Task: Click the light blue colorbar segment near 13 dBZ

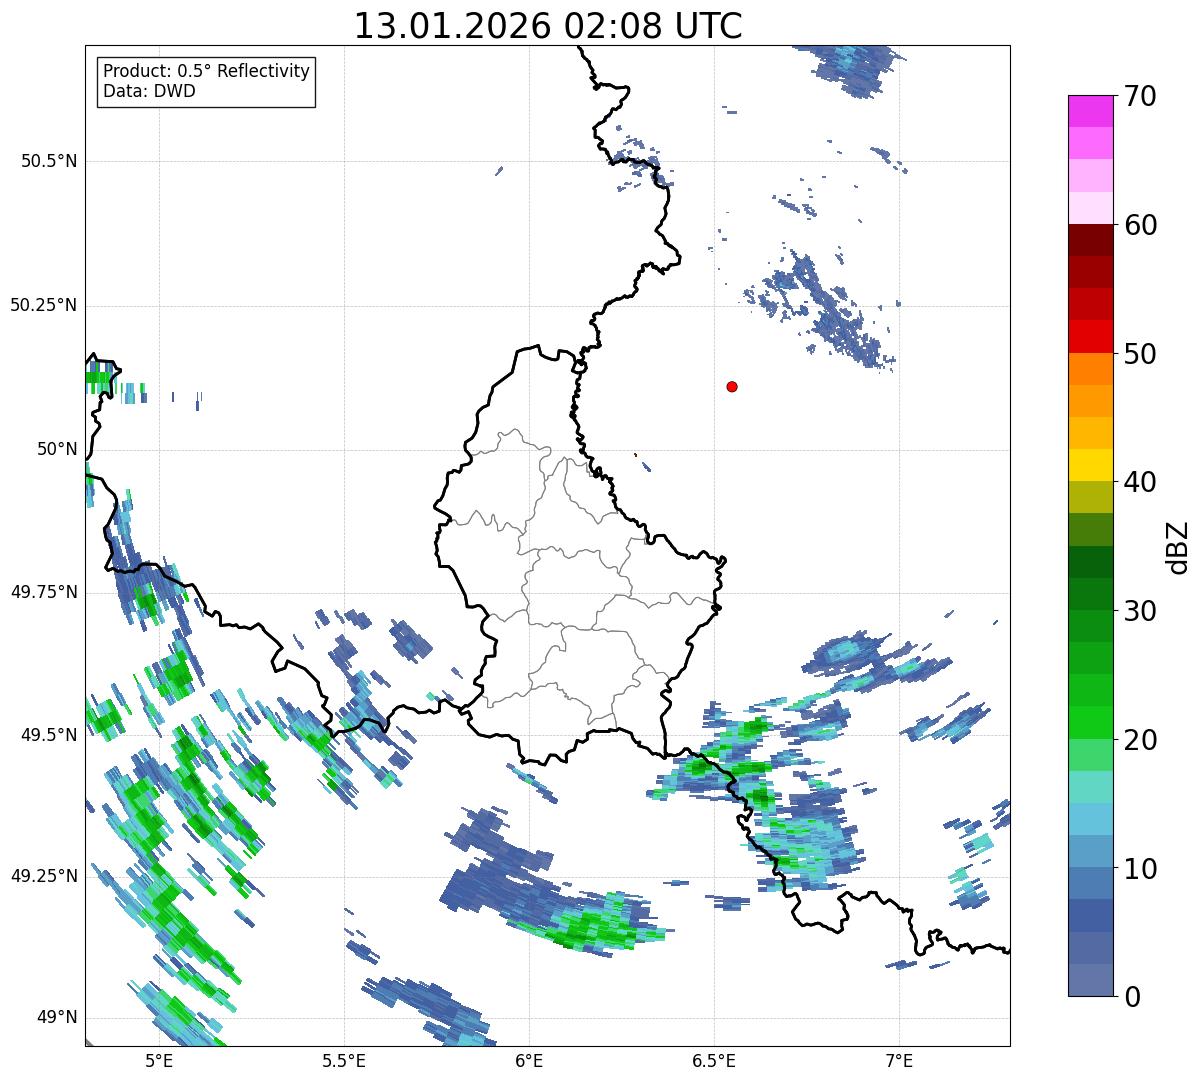Action: (x=1090, y=819)
